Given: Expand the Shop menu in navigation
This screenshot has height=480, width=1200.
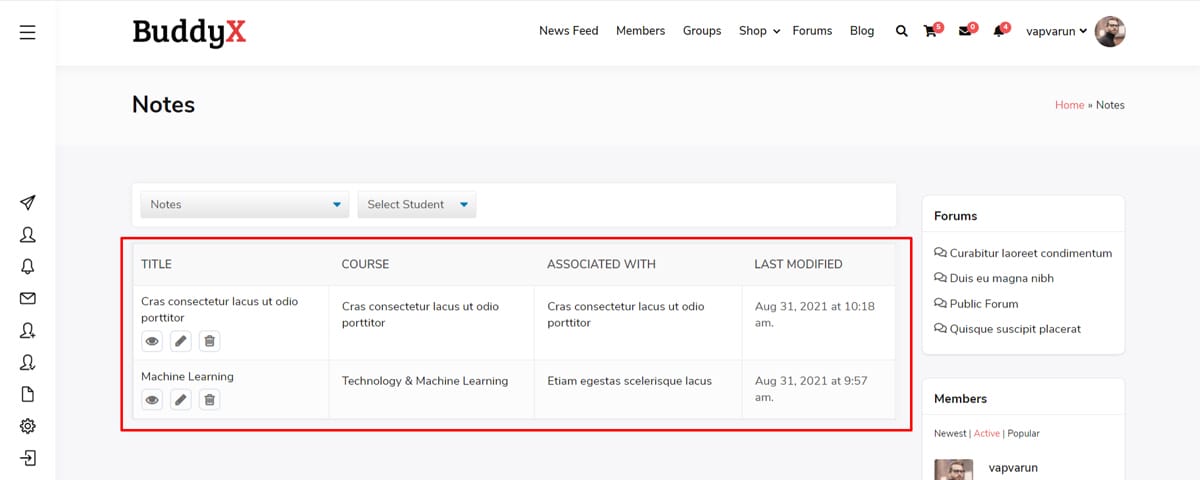Looking at the screenshot, I should pos(759,31).
